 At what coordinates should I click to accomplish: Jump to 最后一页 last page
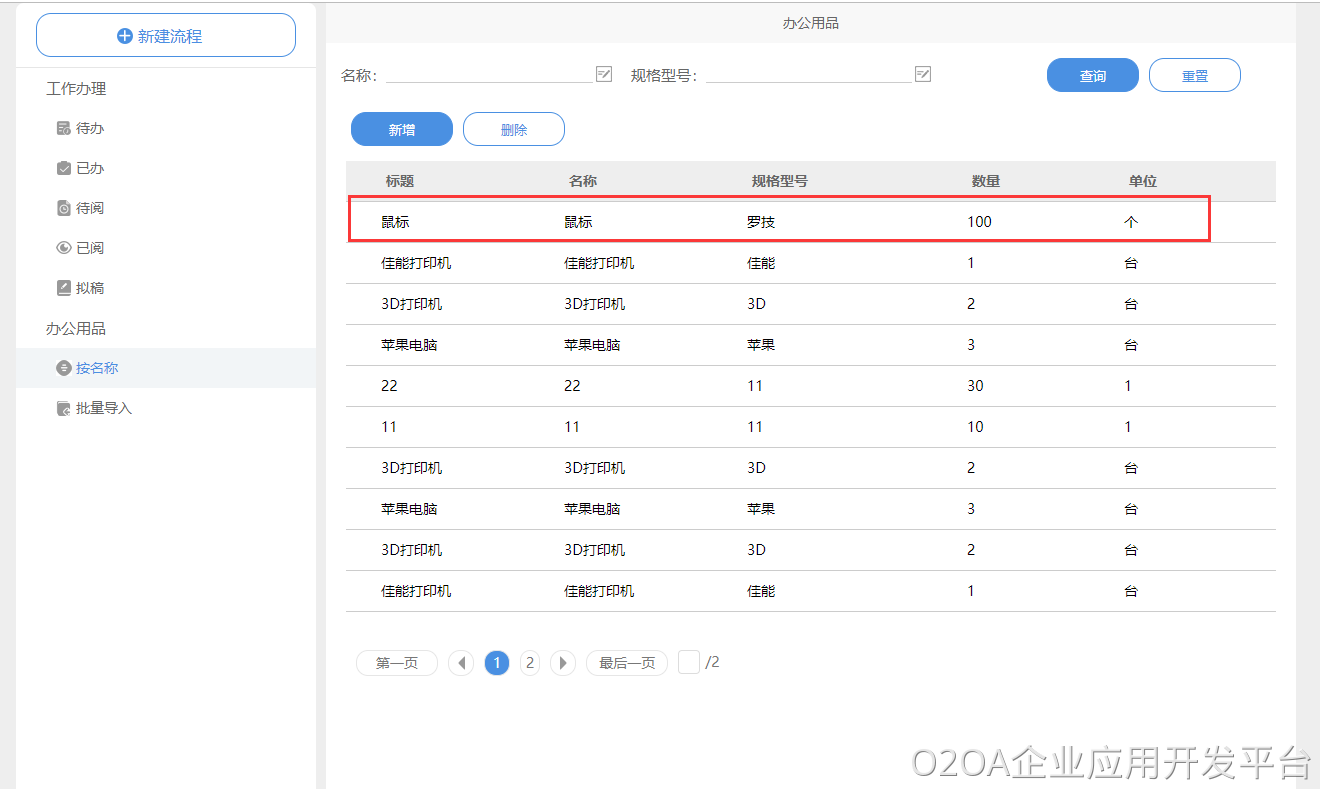coord(627,663)
